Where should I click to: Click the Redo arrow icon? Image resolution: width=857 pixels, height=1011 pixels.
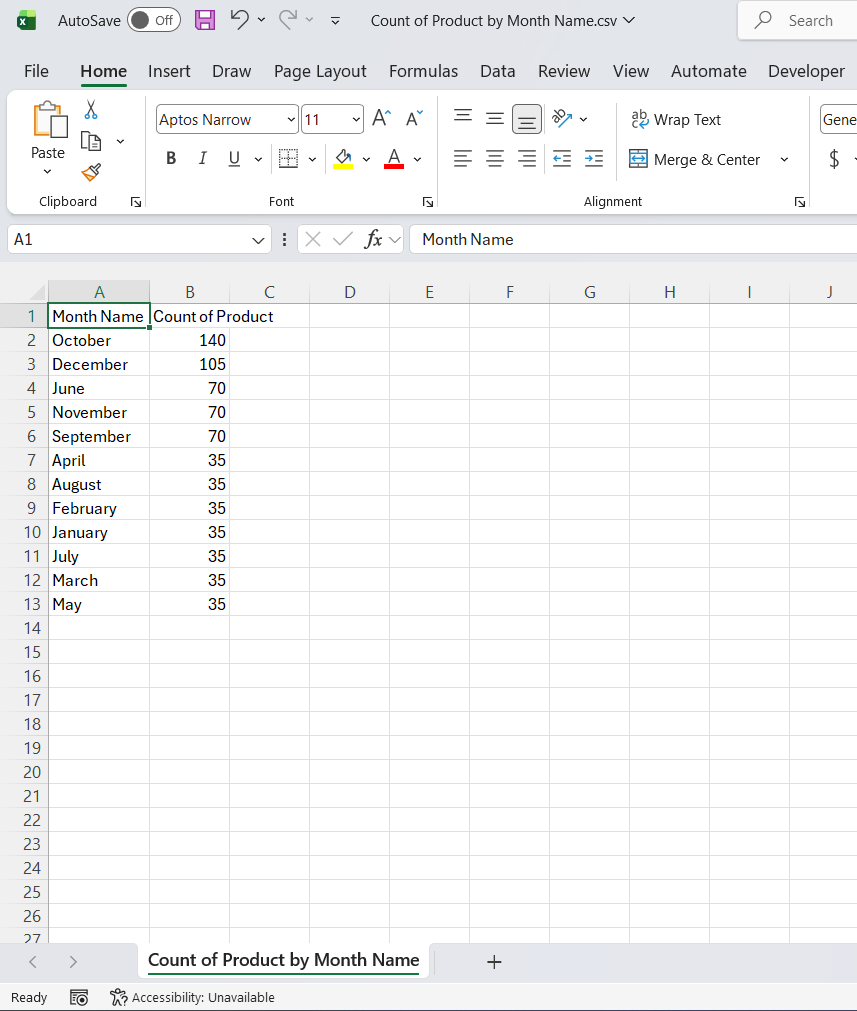(x=288, y=20)
